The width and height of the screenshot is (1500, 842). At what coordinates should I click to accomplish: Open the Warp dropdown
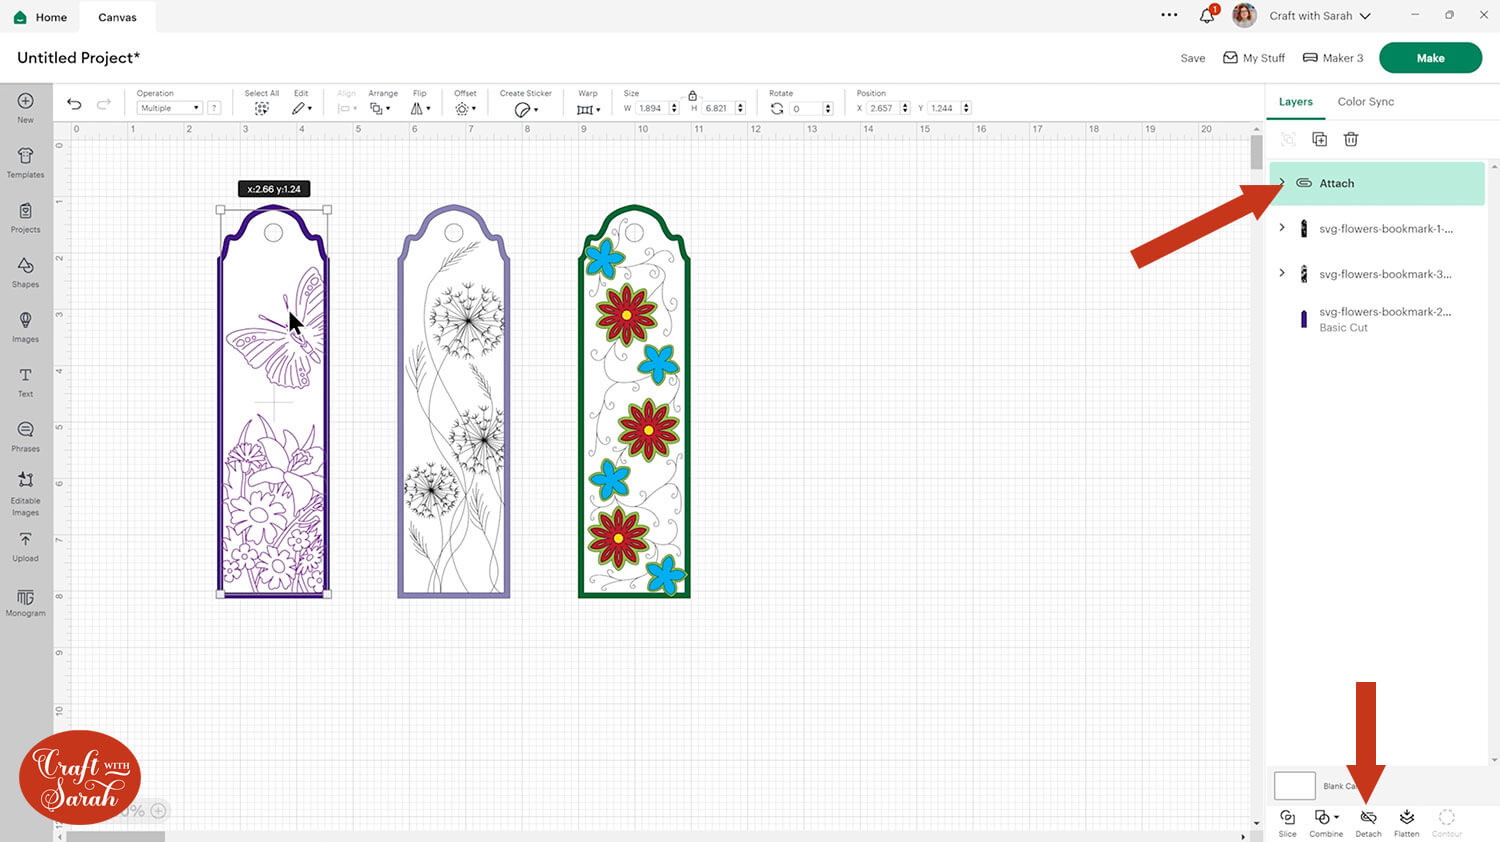[x=588, y=109]
